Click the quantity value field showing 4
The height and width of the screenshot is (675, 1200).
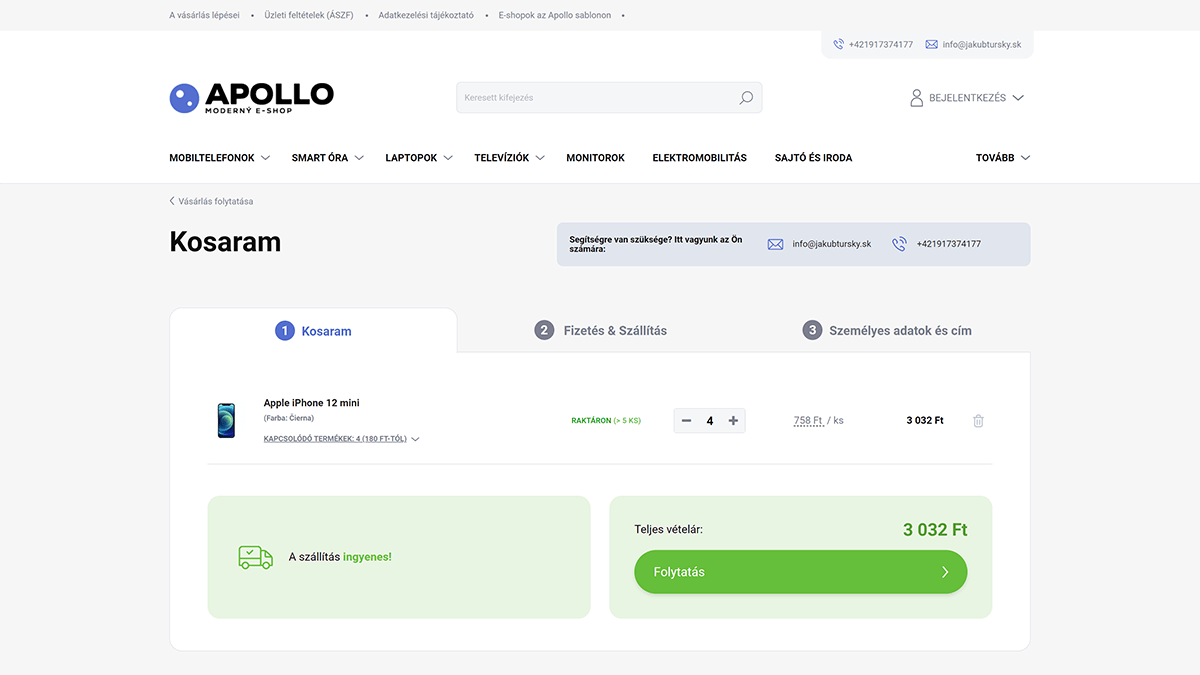click(710, 421)
